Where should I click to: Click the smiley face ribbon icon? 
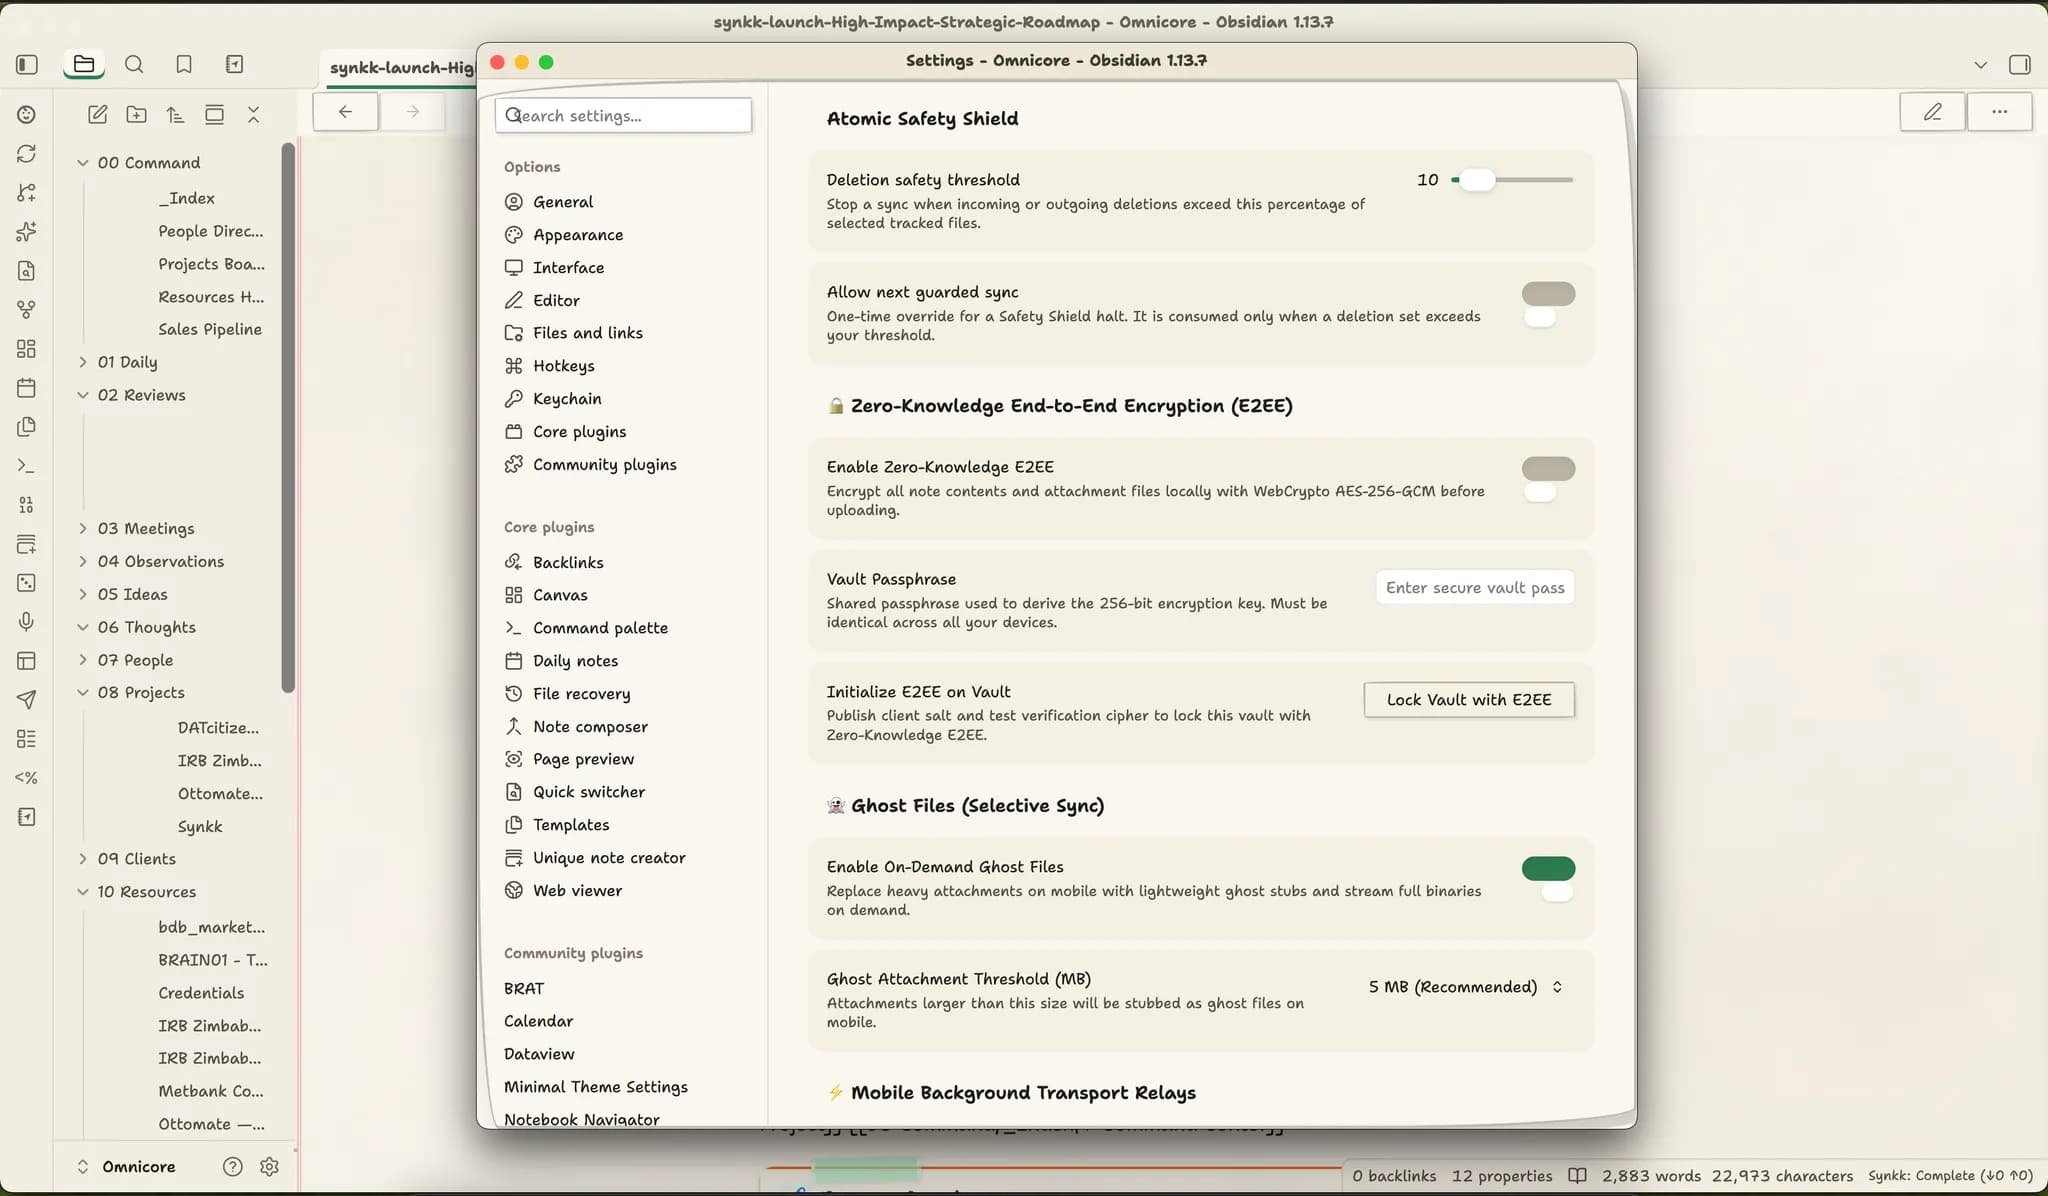27,115
